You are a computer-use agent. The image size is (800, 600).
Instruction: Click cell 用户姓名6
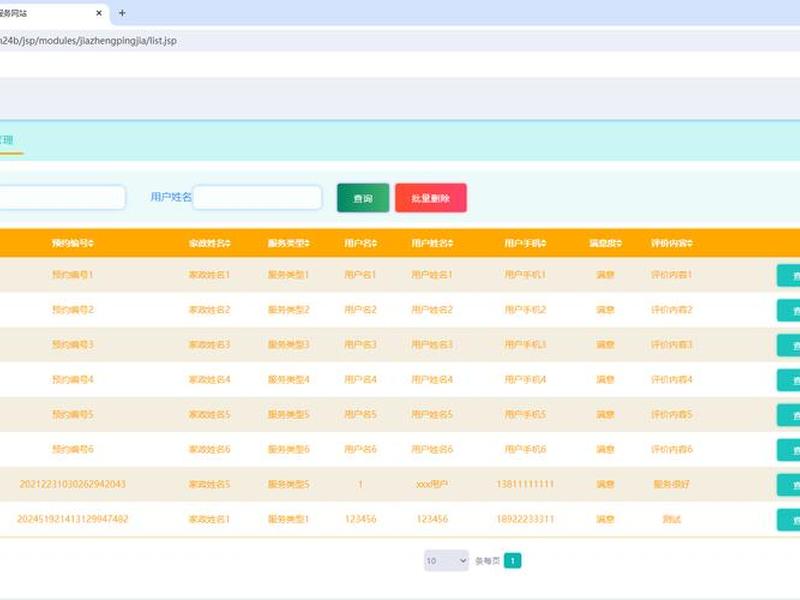pyautogui.click(x=432, y=449)
